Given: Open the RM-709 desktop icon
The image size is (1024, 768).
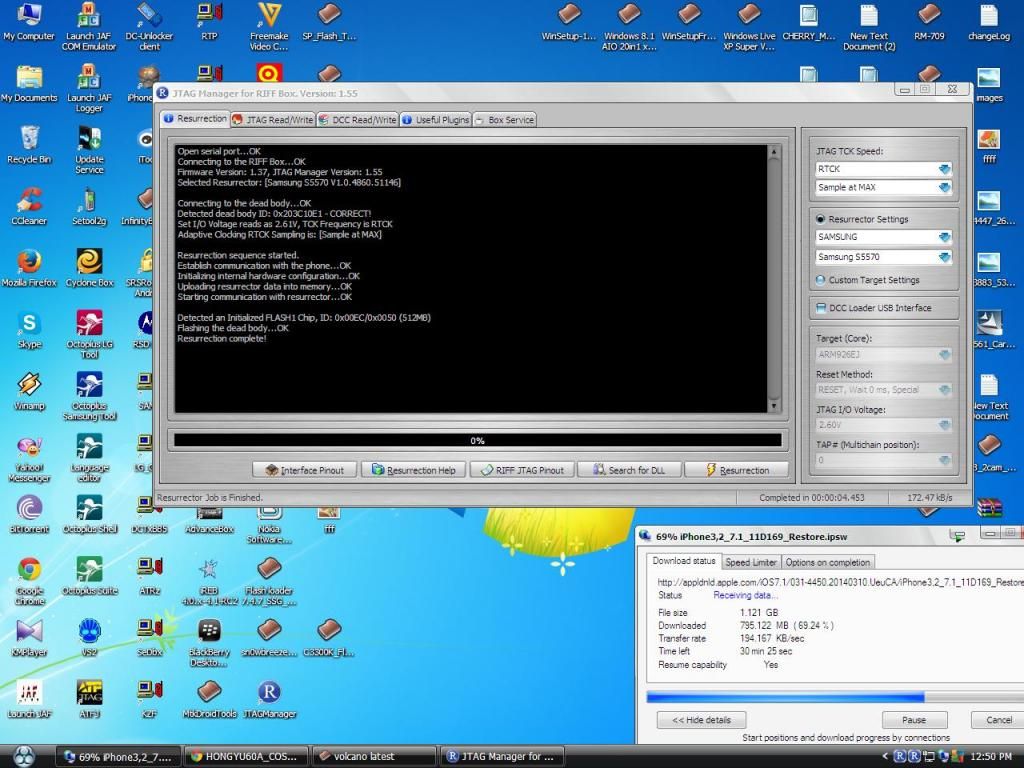Looking at the screenshot, I should coord(929,22).
